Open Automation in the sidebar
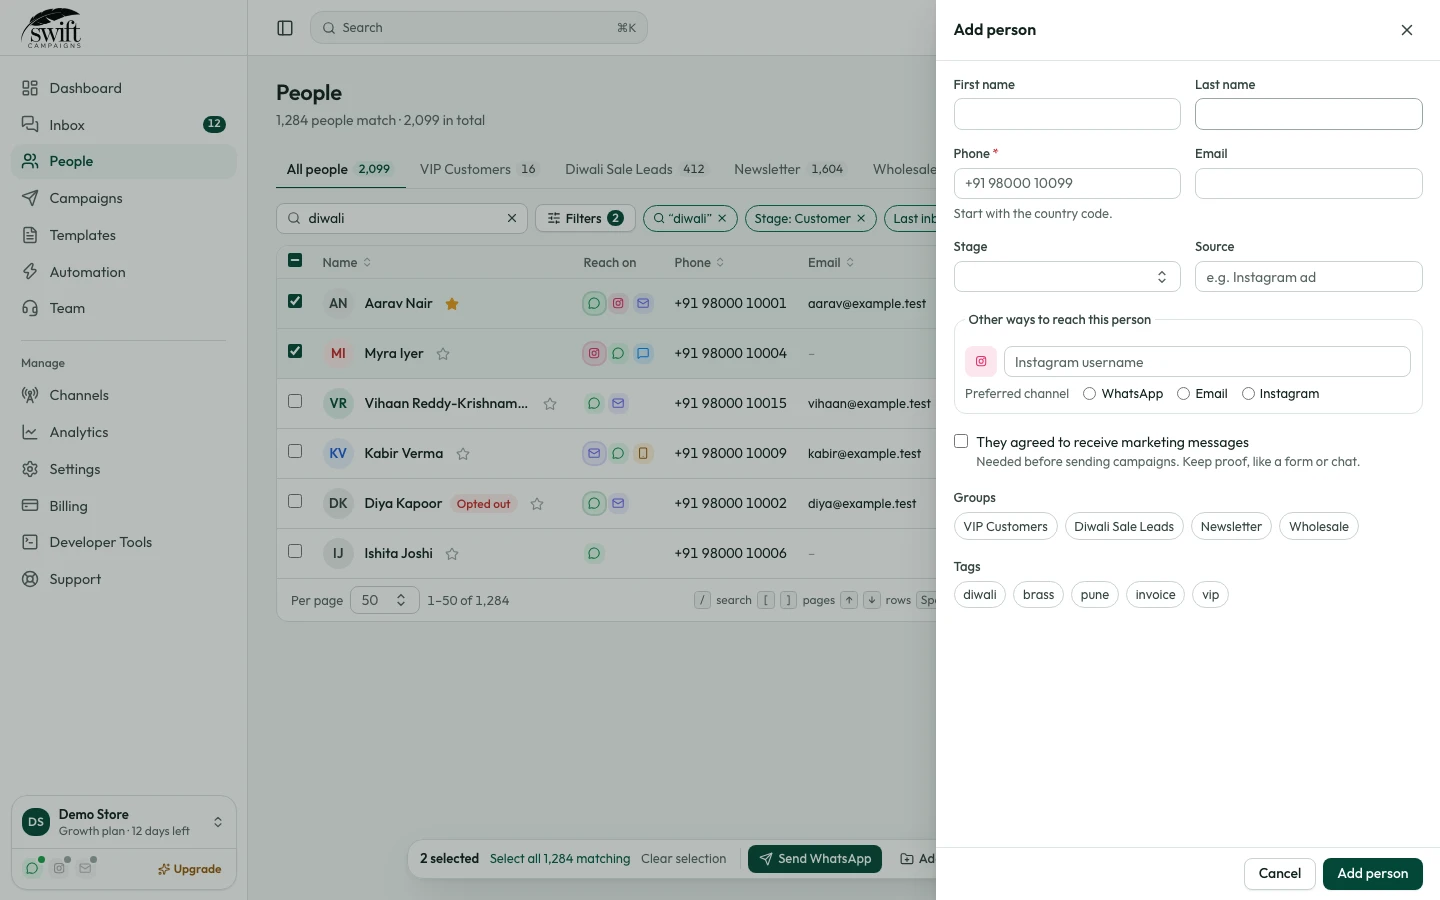The height and width of the screenshot is (900, 1440). point(124,272)
